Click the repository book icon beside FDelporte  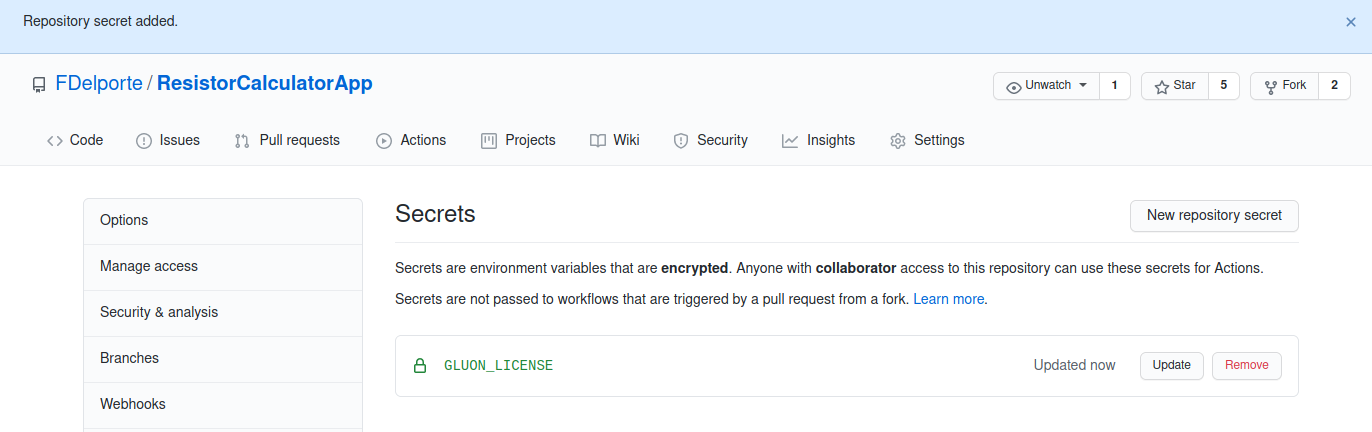click(x=39, y=85)
